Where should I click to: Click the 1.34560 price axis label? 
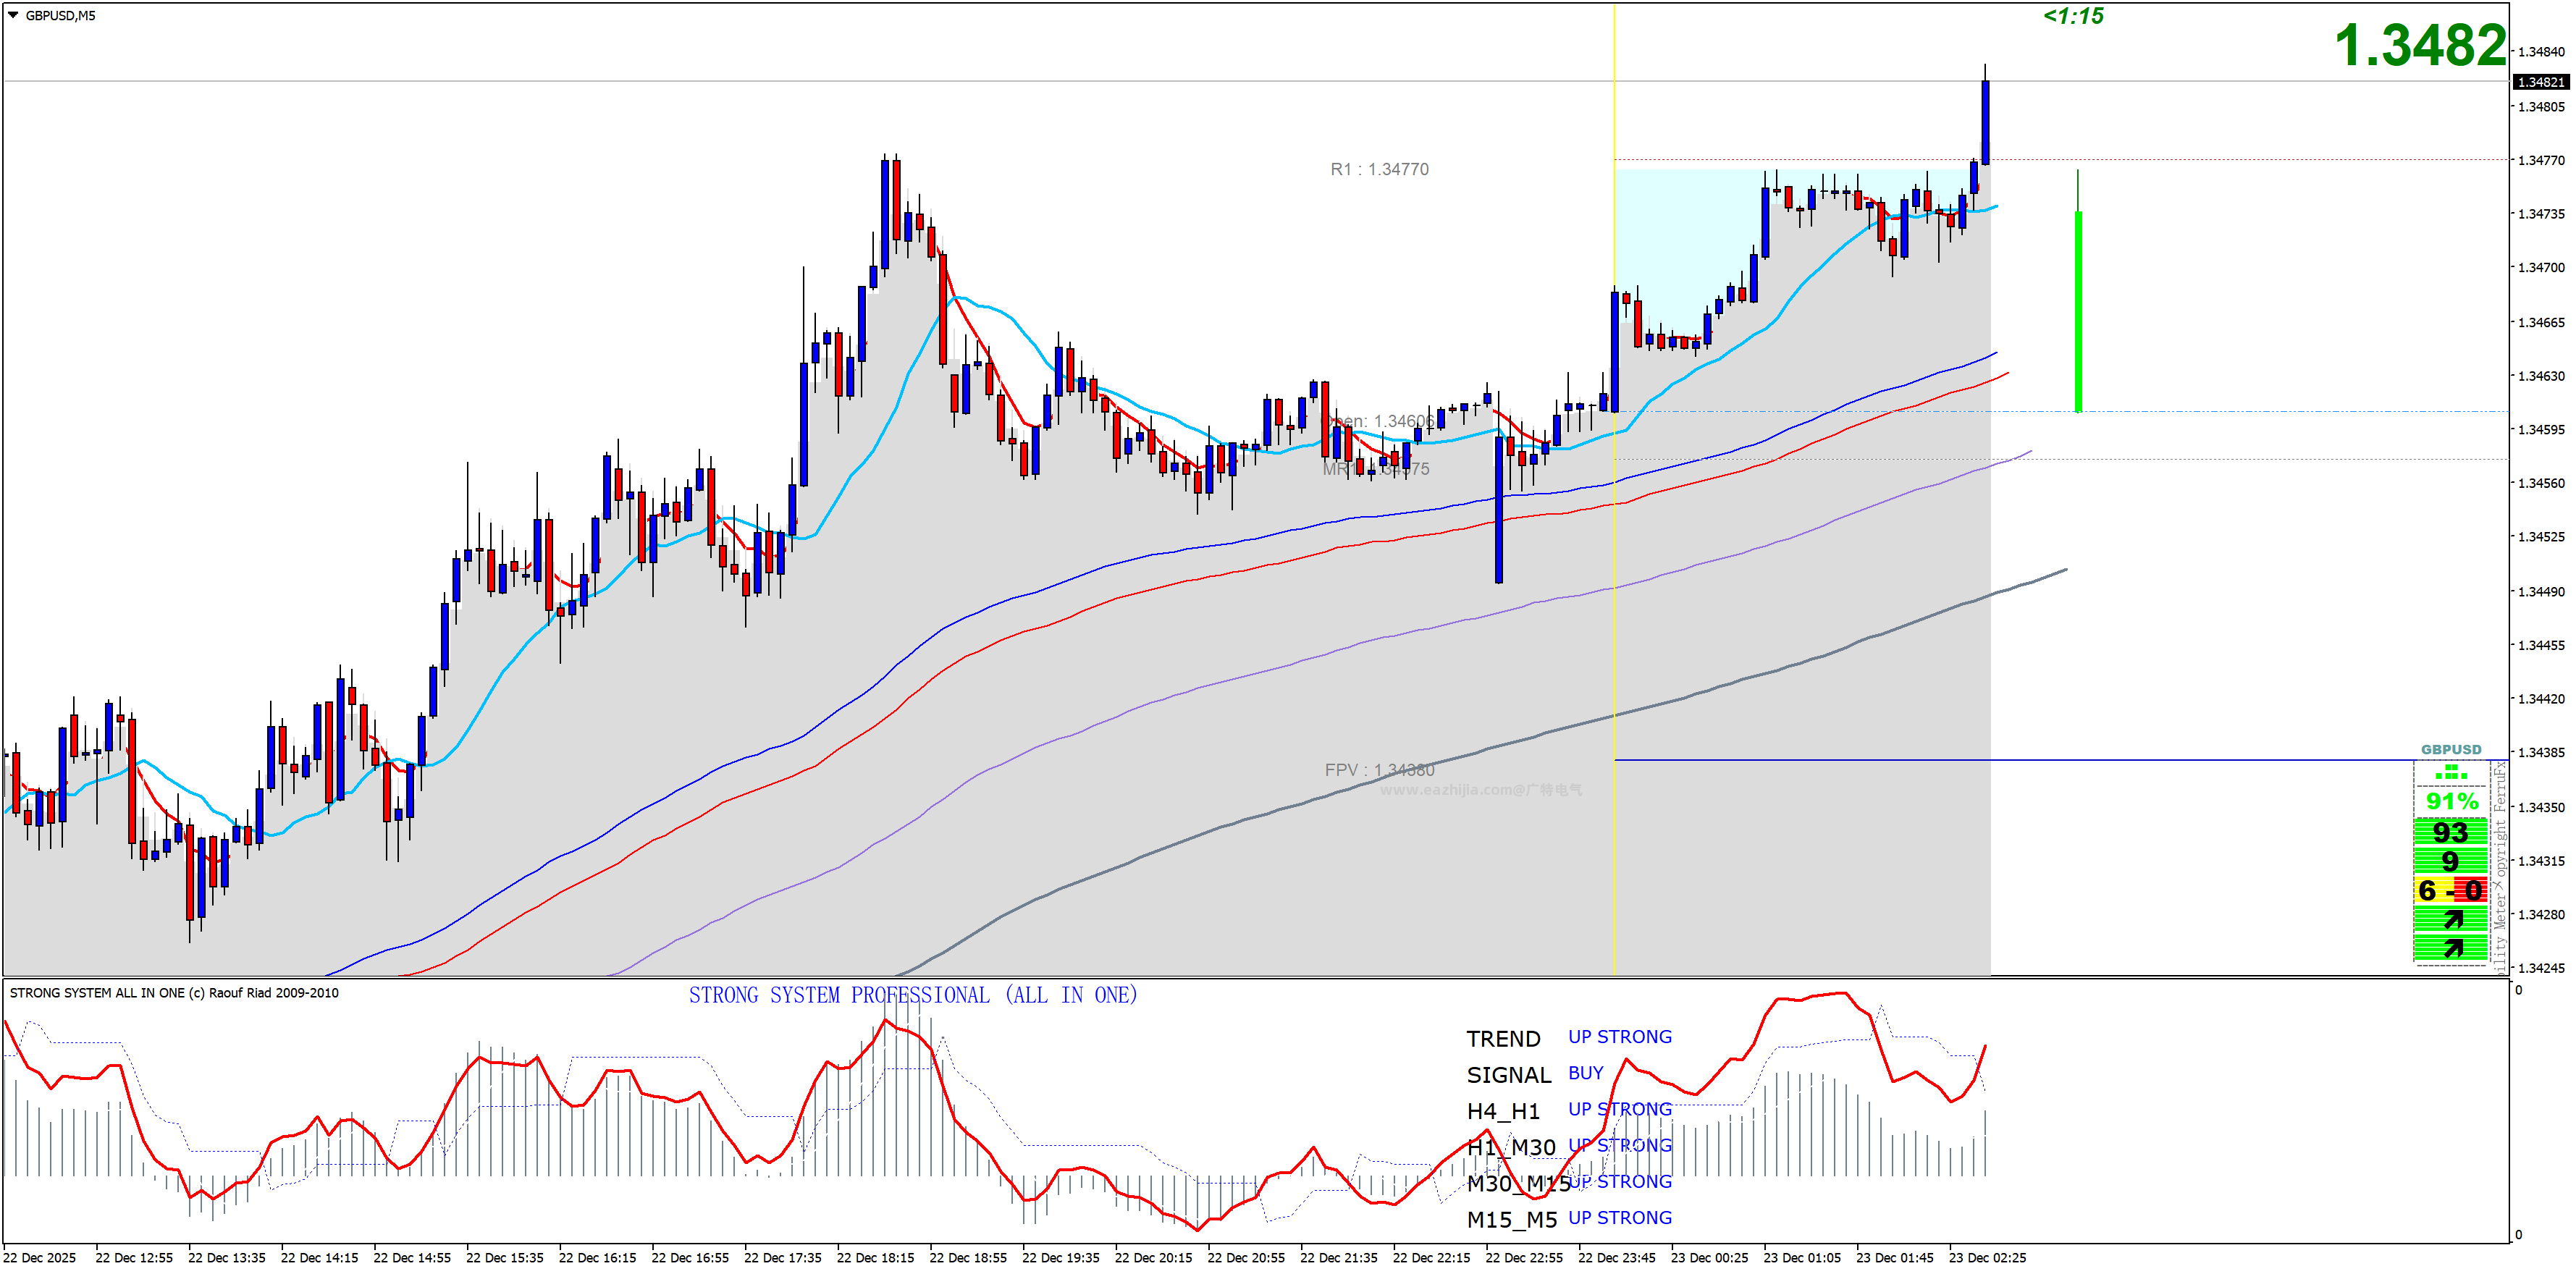2541,483
